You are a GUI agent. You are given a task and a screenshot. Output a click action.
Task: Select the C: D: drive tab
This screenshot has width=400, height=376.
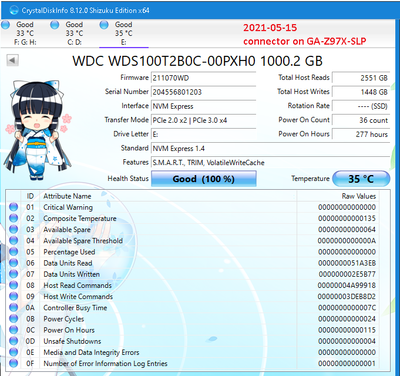coord(74,33)
